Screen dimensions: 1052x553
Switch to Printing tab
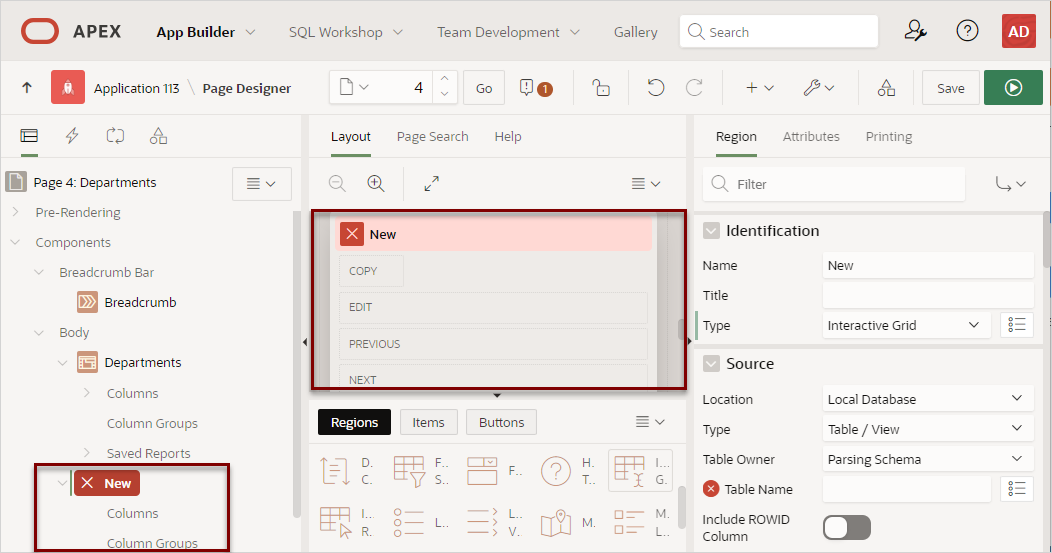[888, 136]
